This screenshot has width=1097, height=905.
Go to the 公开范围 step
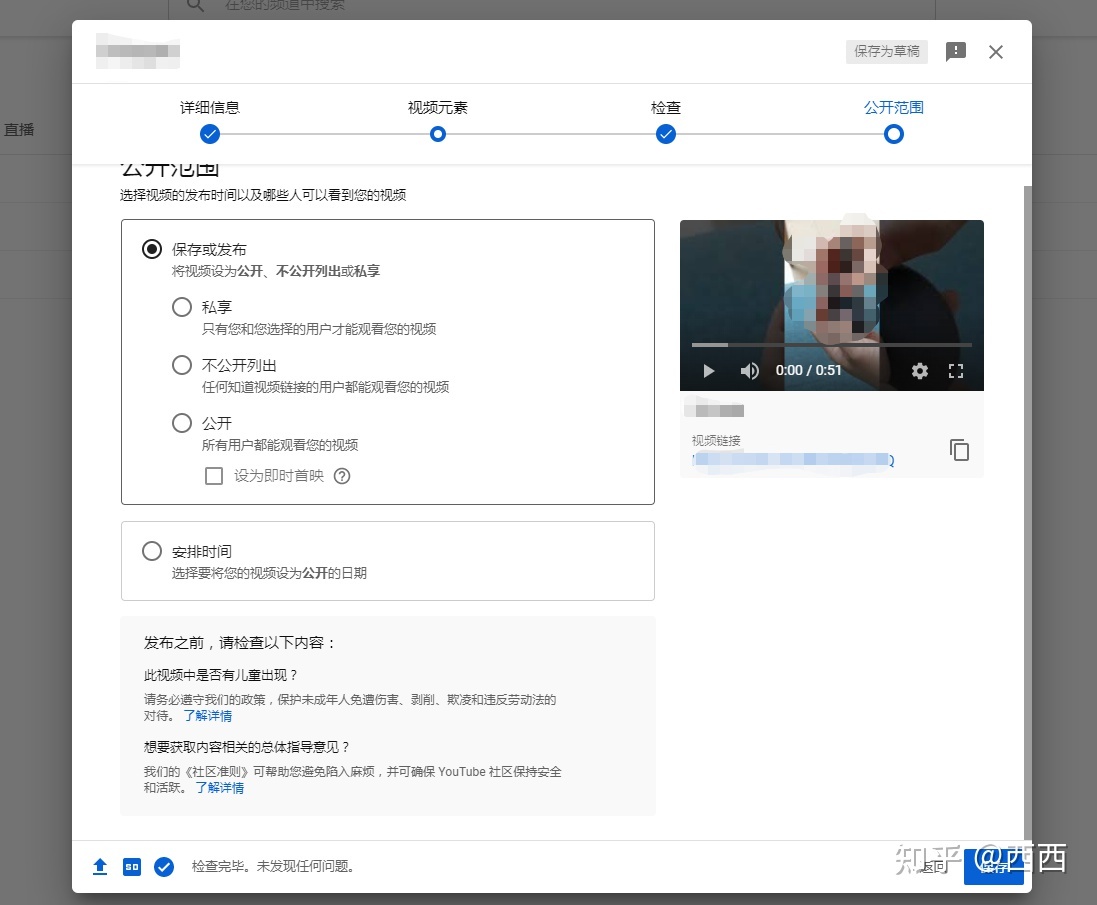893,121
